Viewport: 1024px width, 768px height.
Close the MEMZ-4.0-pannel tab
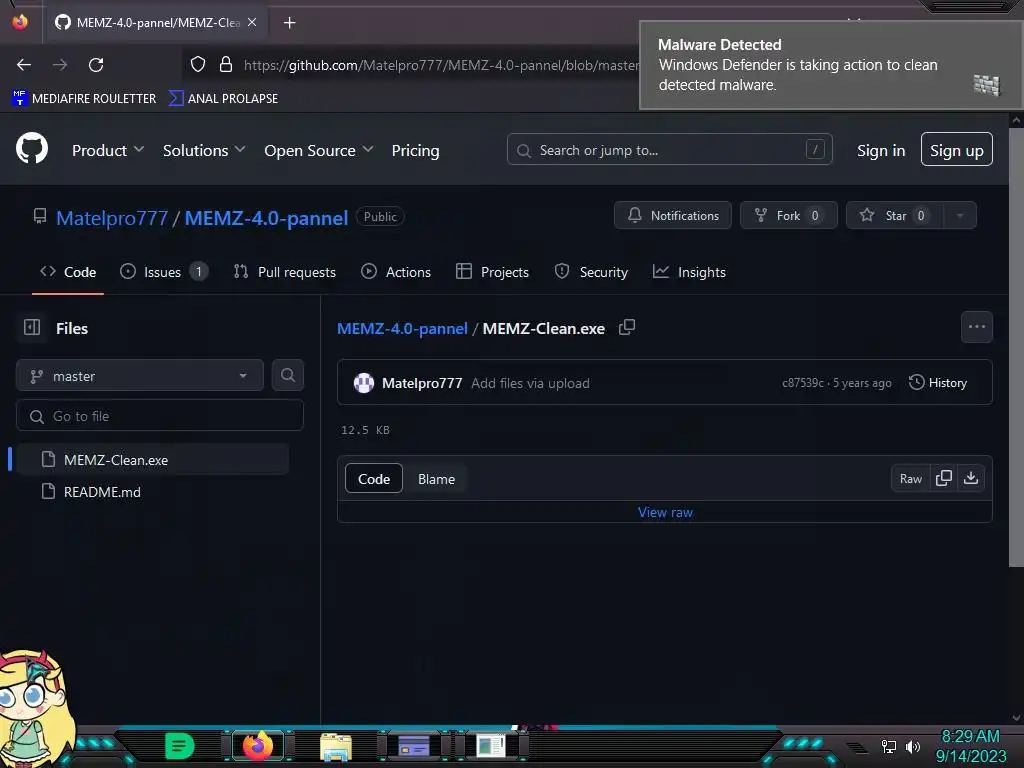pyautogui.click(x=252, y=22)
